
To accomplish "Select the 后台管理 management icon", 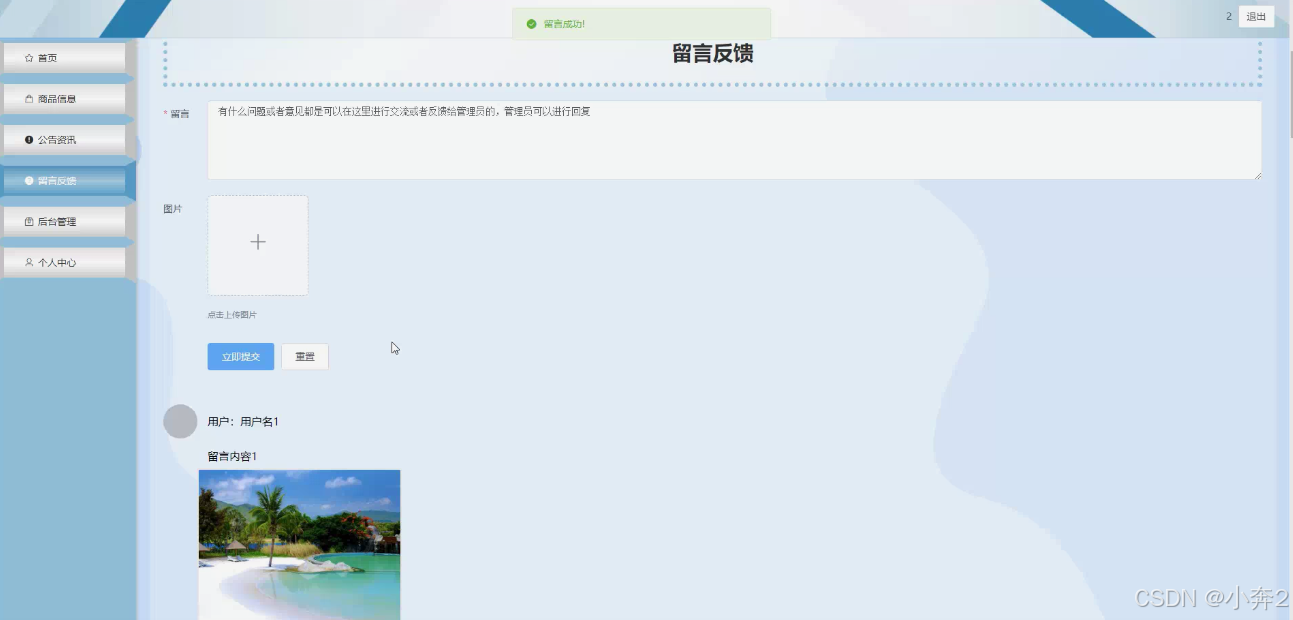I will (x=28, y=221).
